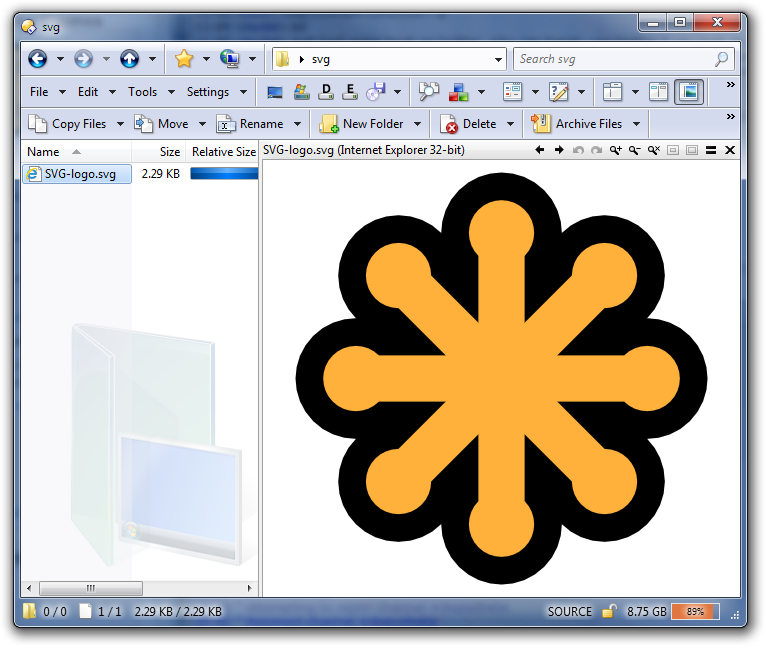Create a New Folder
765x647 pixels.
(x=362, y=124)
